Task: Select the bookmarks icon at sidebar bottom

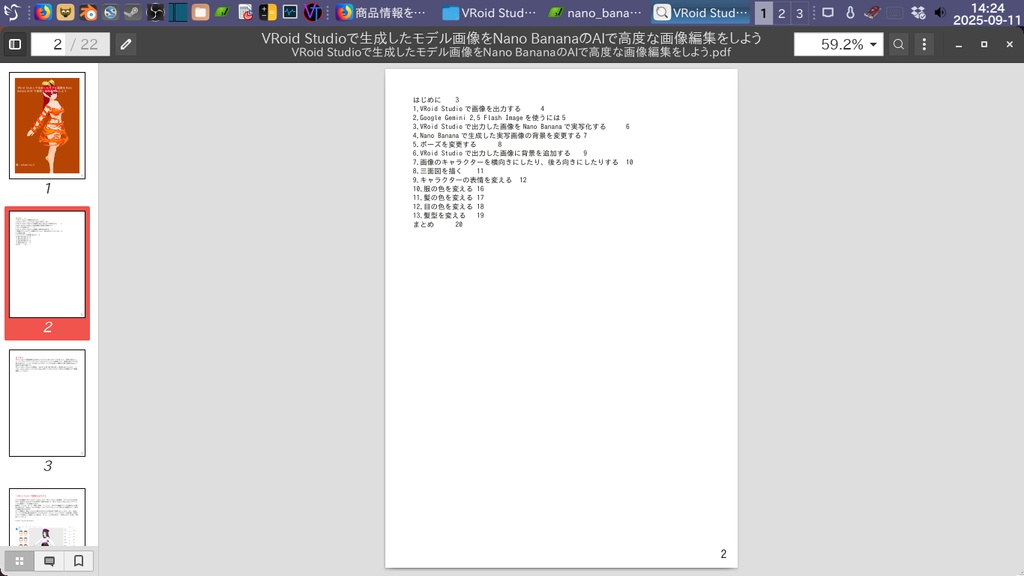Action: 78,561
